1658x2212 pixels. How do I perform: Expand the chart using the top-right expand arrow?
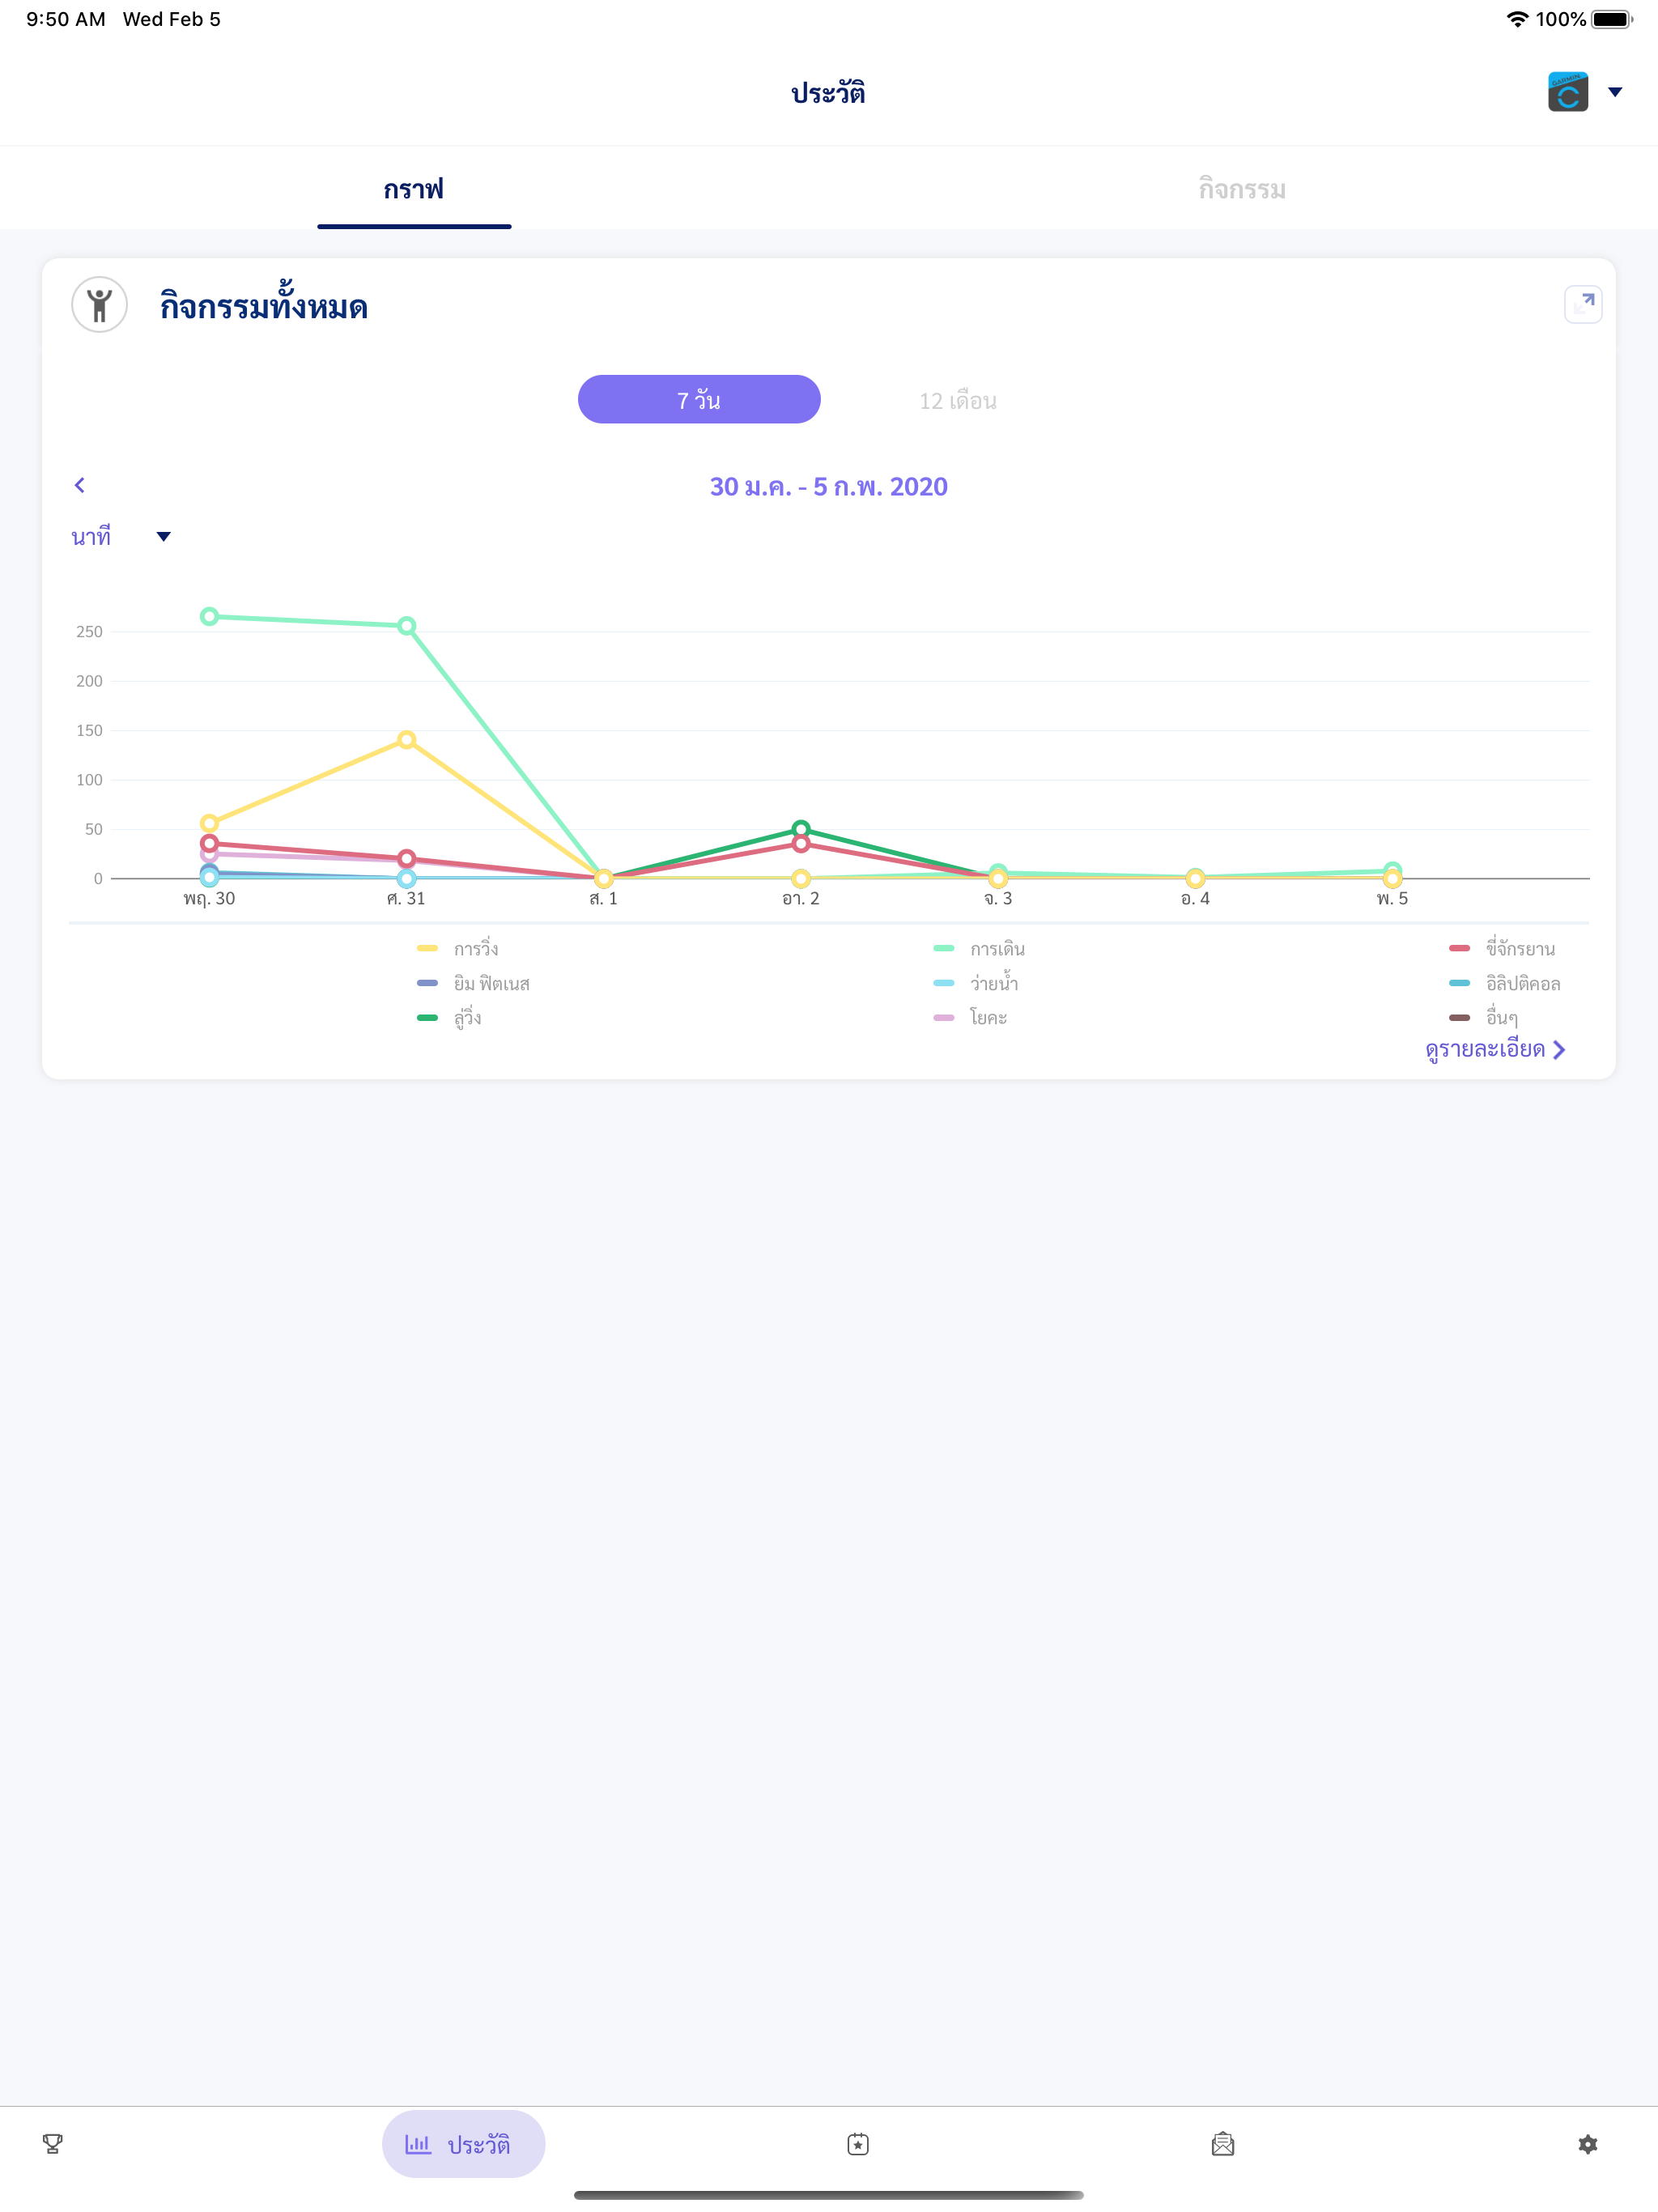pos(1583,303)
